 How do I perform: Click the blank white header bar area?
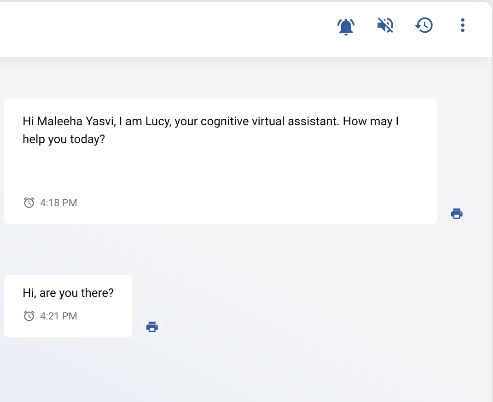(167, 28)
